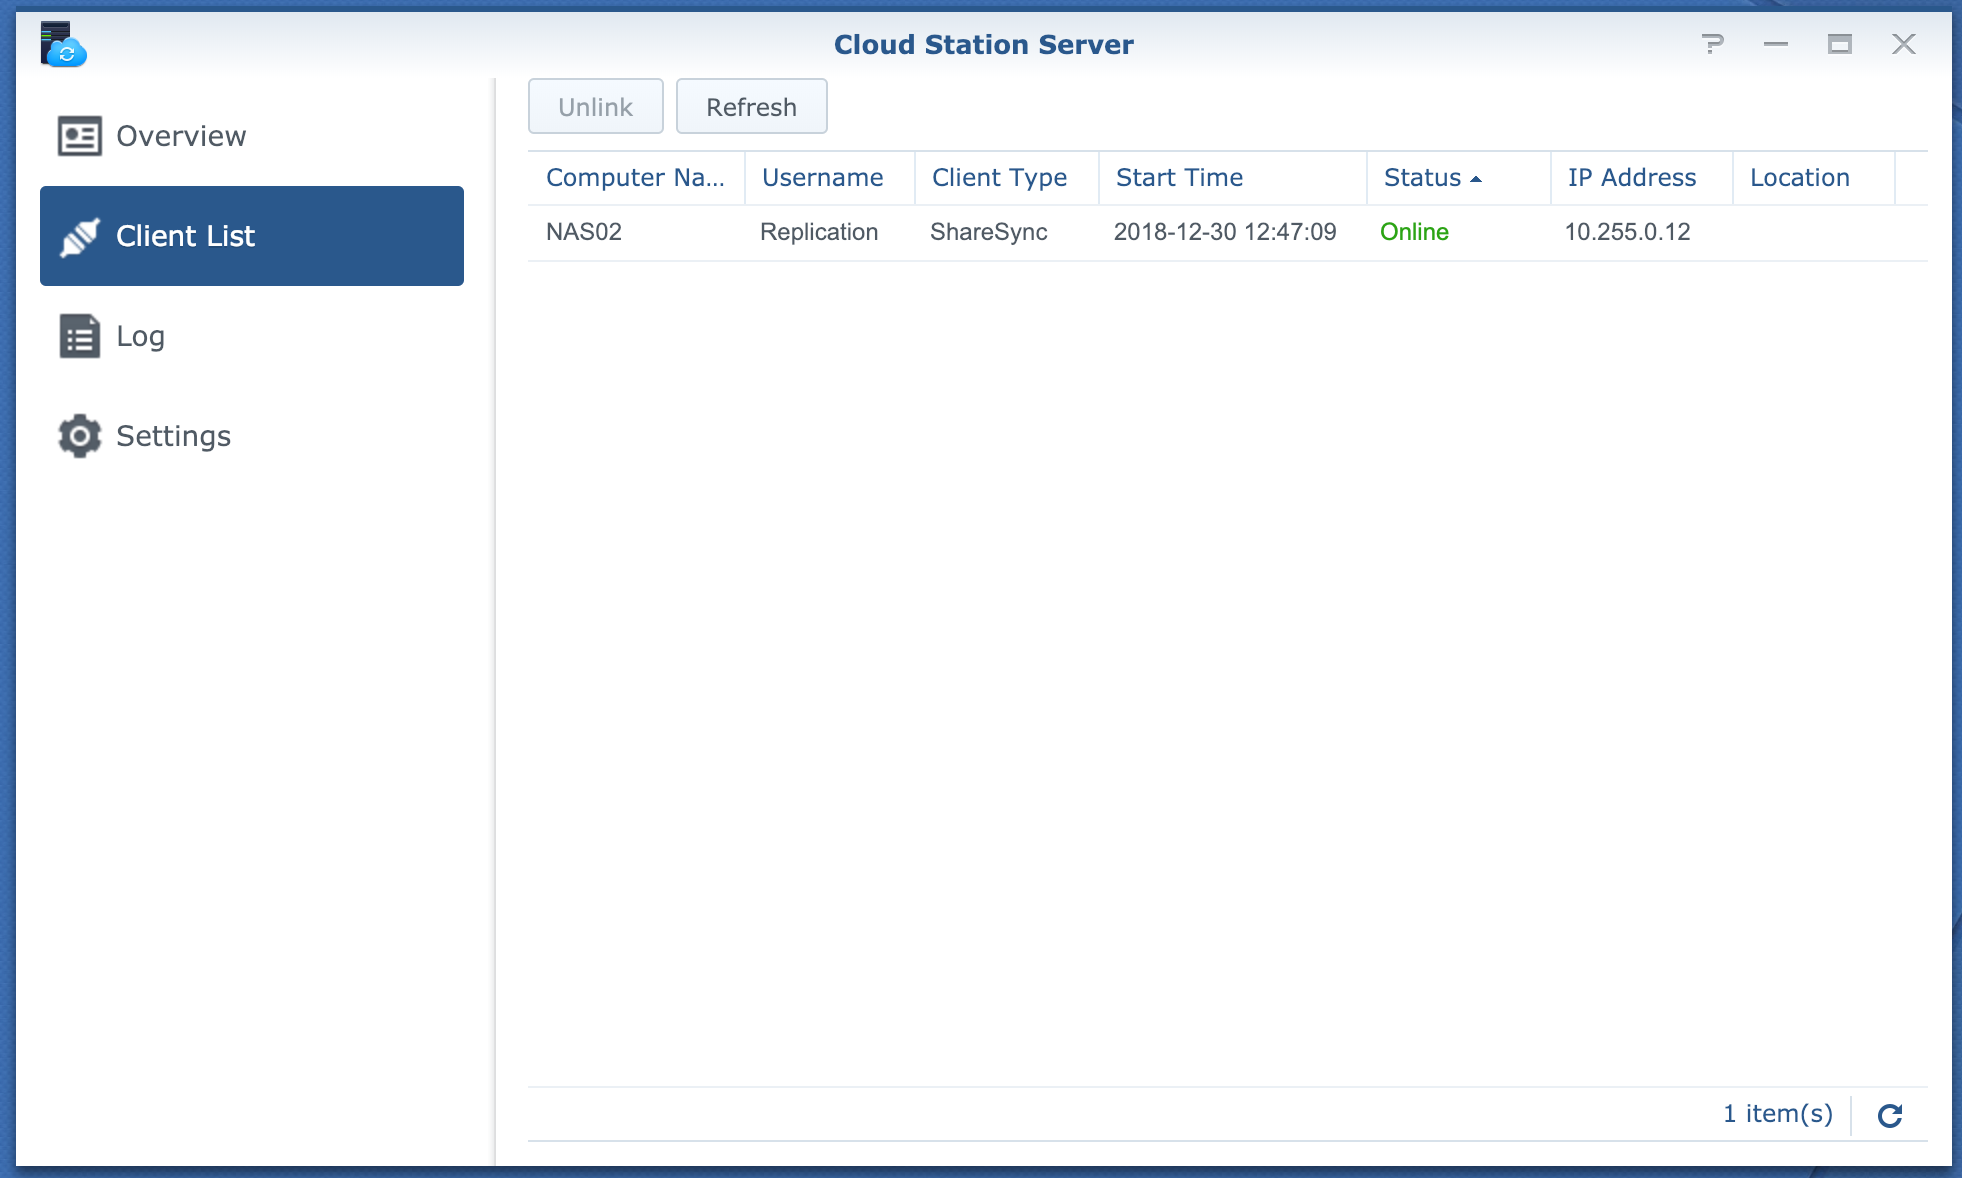Open the Settings gear icon
1962x1178 pixels.
80,436
